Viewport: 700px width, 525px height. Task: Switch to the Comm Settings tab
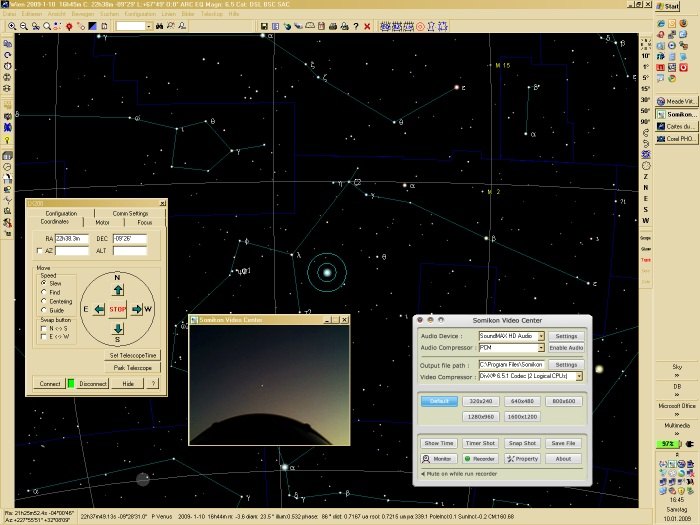pyautogui.click(x=130, y=213)
